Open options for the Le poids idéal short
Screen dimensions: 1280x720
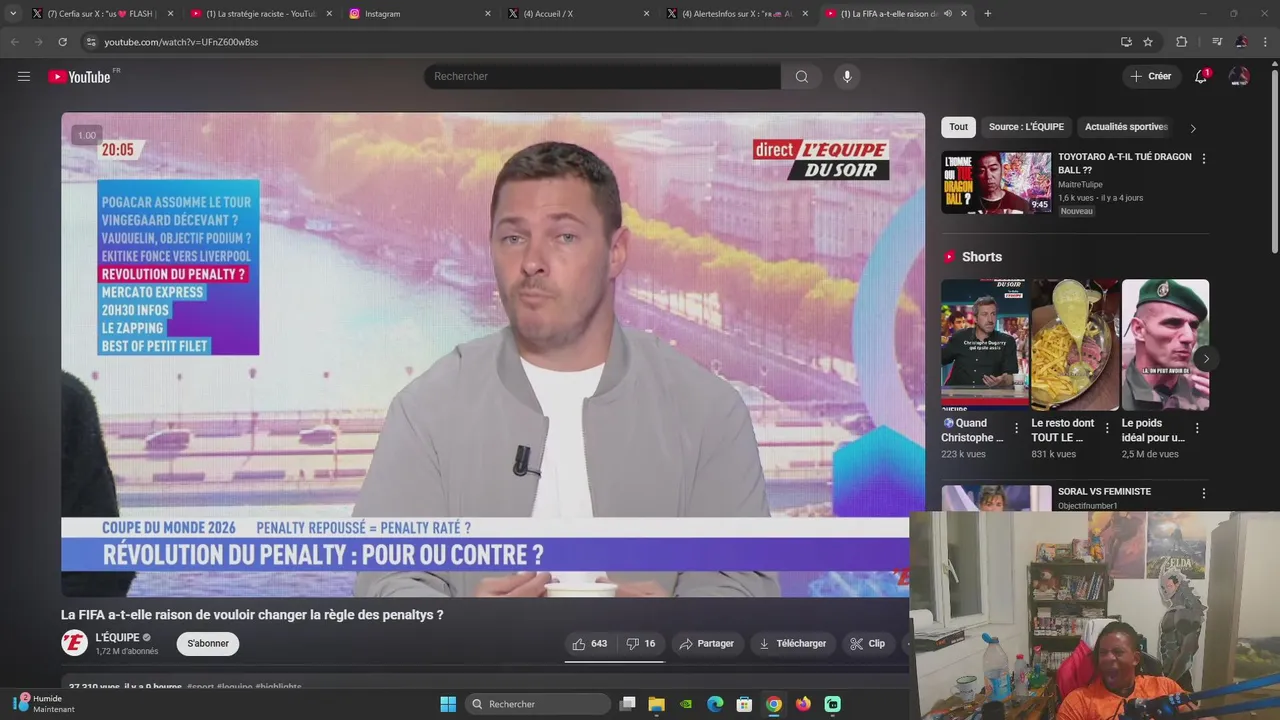1197,428
